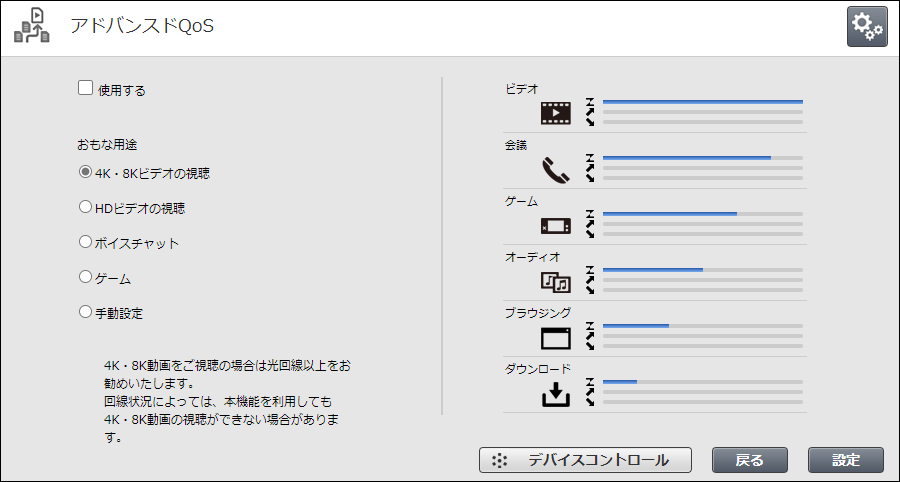Click the zigzag priority icon in the ビデオ row
Viewport: 900px width, 482px height.
pos(590,102)
